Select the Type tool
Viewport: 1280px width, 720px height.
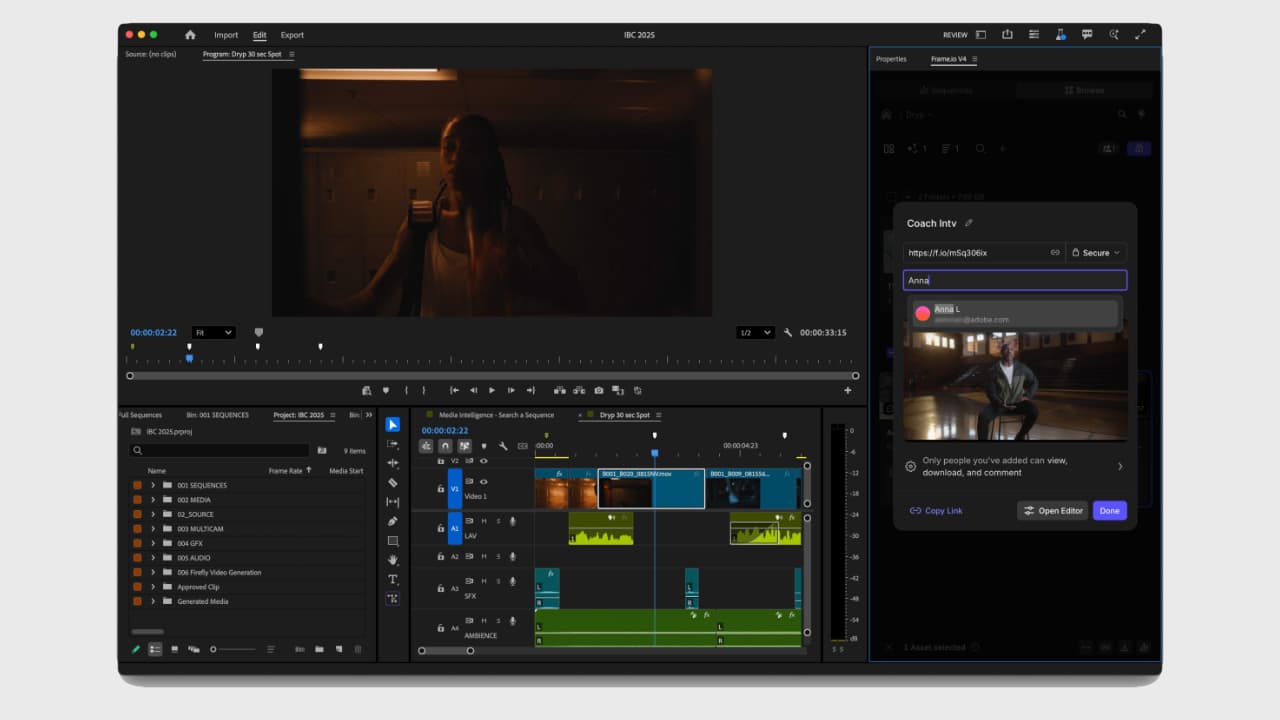click(392, 579)
